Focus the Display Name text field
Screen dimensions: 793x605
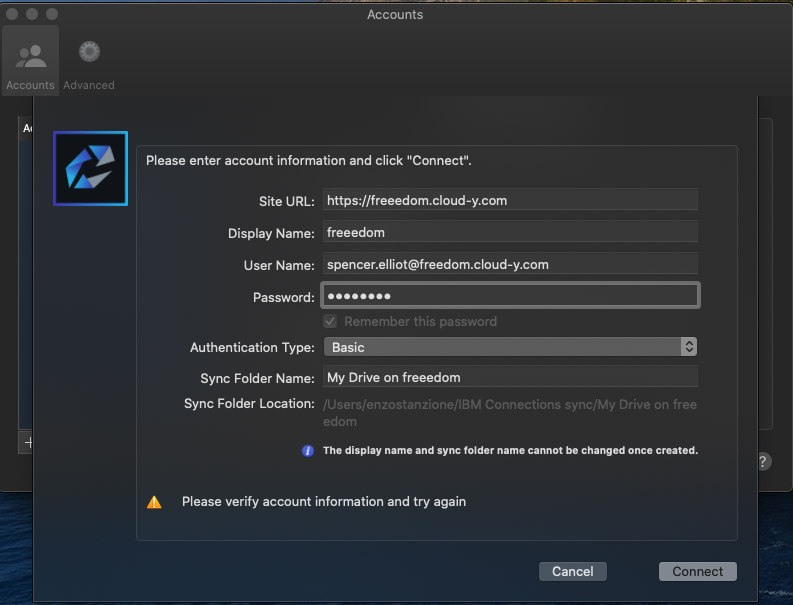pyautogui.click(x=509, y=232)
